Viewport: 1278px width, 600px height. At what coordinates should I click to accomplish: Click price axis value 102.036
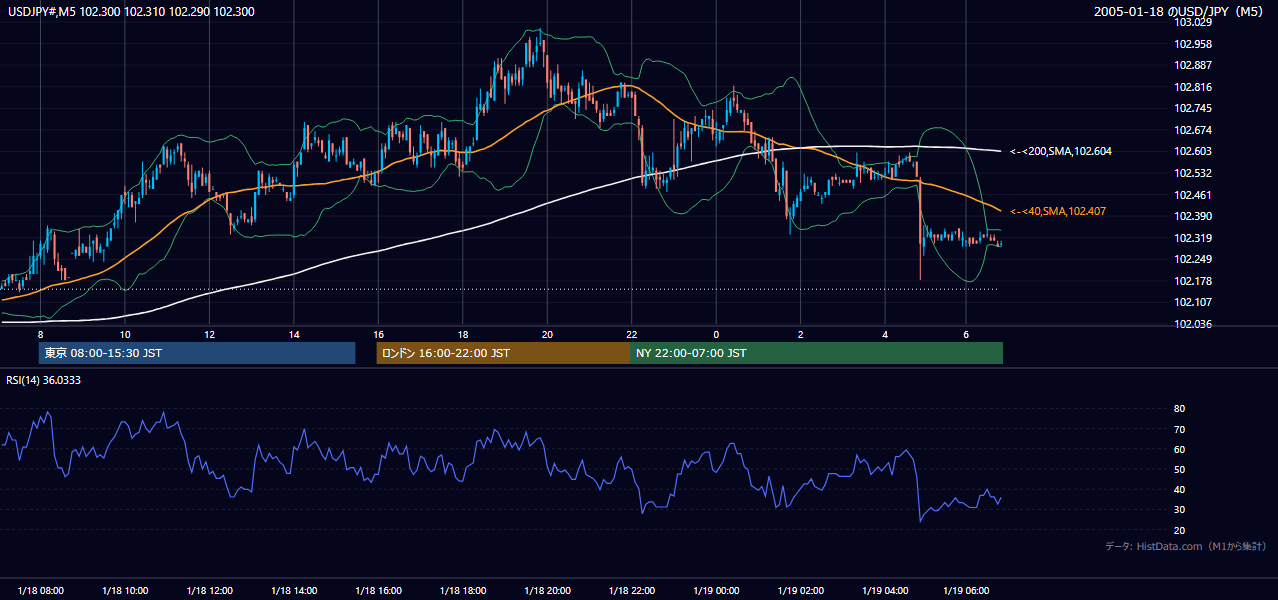coord(1193,324)
